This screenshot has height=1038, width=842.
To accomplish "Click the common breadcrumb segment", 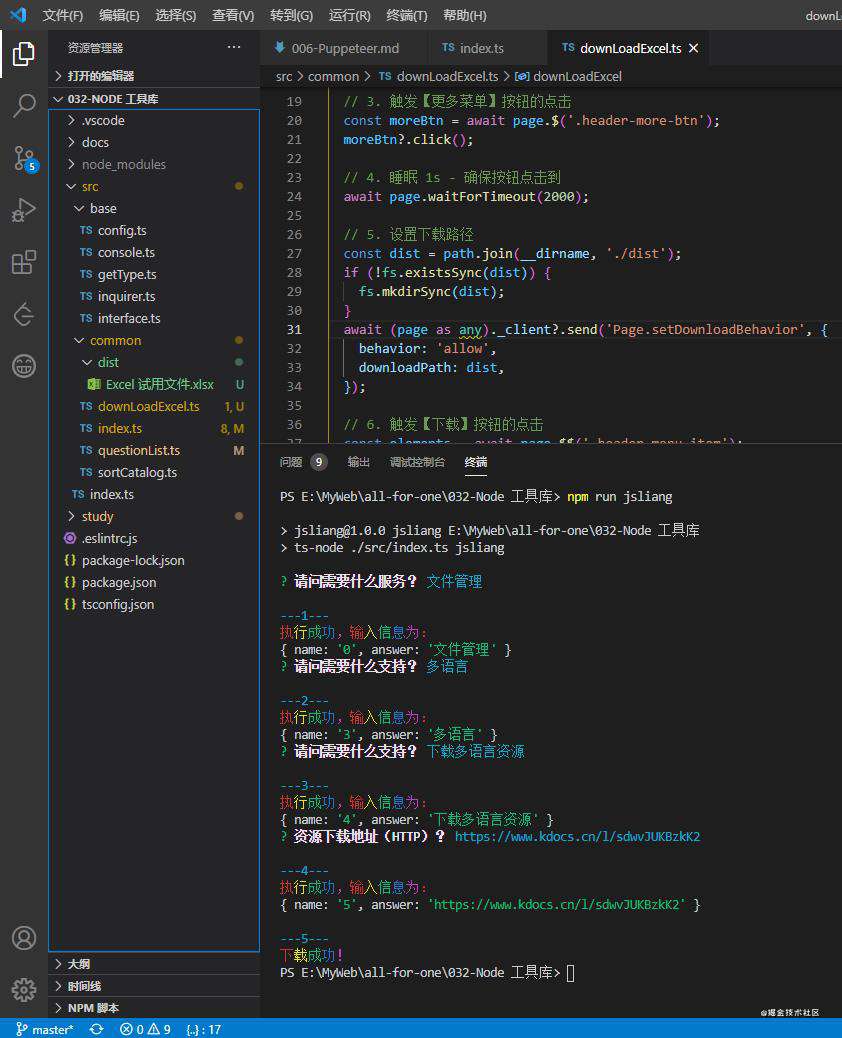I will 333,76.
